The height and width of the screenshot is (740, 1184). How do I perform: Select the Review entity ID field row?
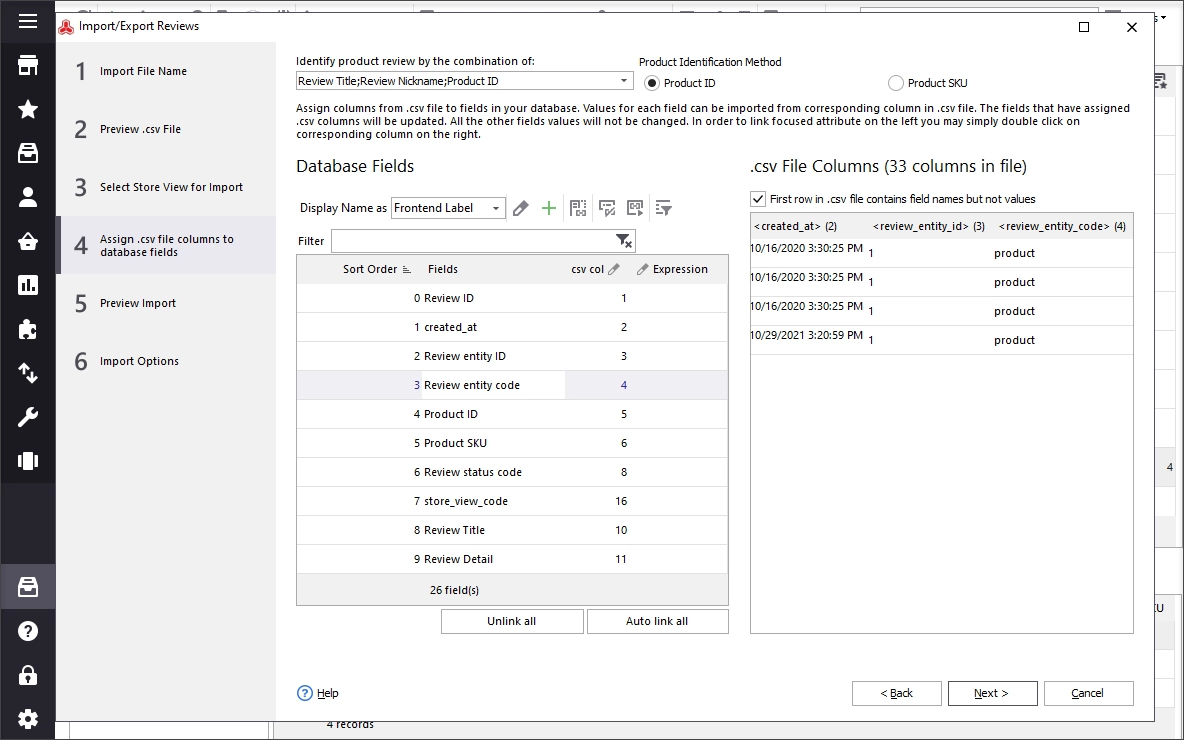pyautogui.click(x=512, y=356)
